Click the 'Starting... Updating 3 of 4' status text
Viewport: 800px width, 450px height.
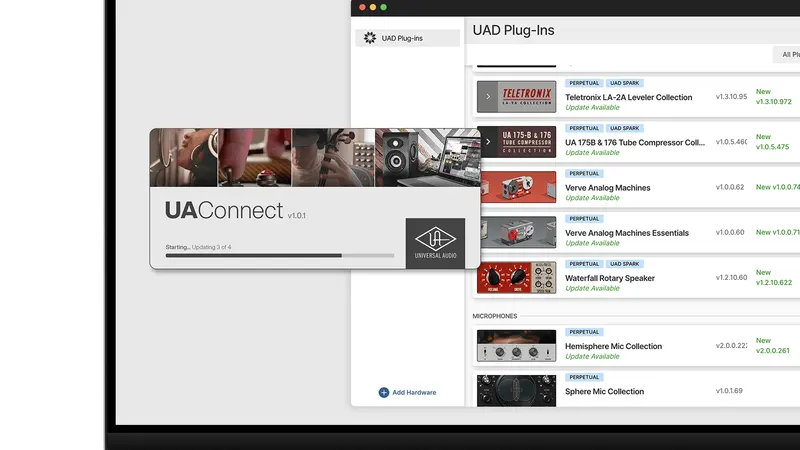pos(198,247)
